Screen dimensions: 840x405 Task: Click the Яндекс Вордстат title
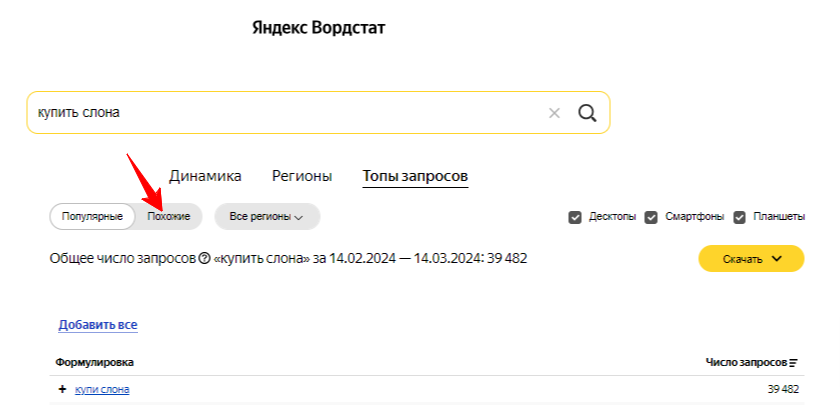click(319, 28)
